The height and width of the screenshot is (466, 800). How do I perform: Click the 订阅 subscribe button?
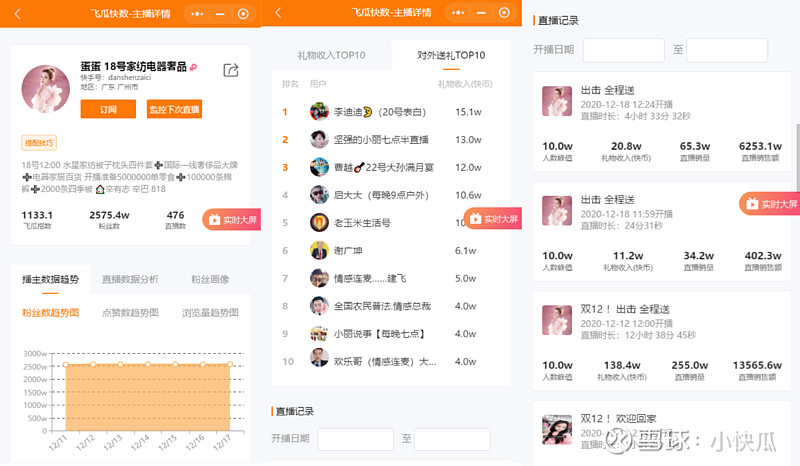108,109
